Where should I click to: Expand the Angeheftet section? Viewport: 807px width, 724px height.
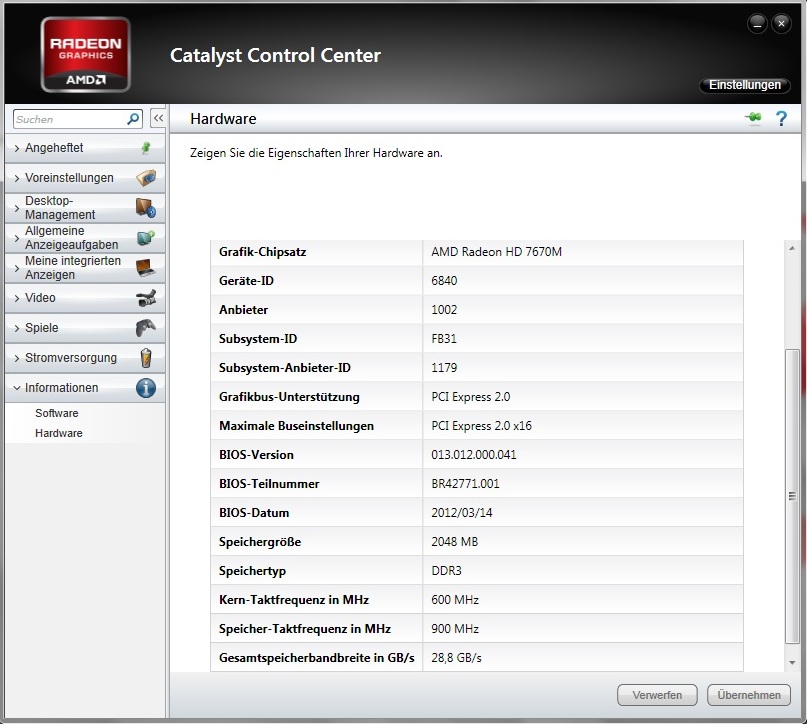coord(85,148)
